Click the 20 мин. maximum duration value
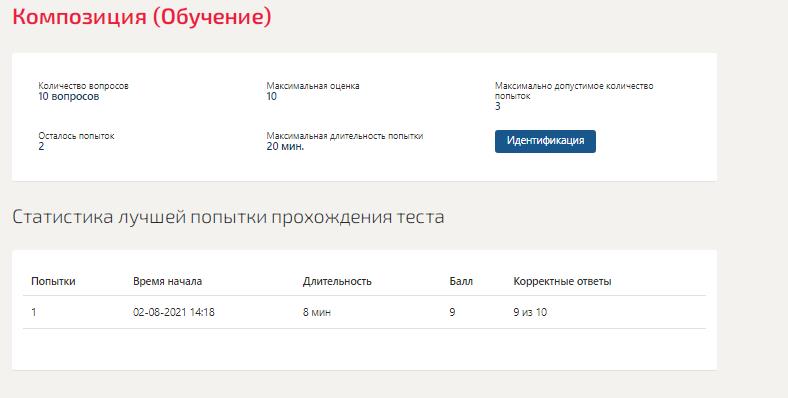This screenshot has height=398, width=788. pyautogui.click(x=285, y=147)
